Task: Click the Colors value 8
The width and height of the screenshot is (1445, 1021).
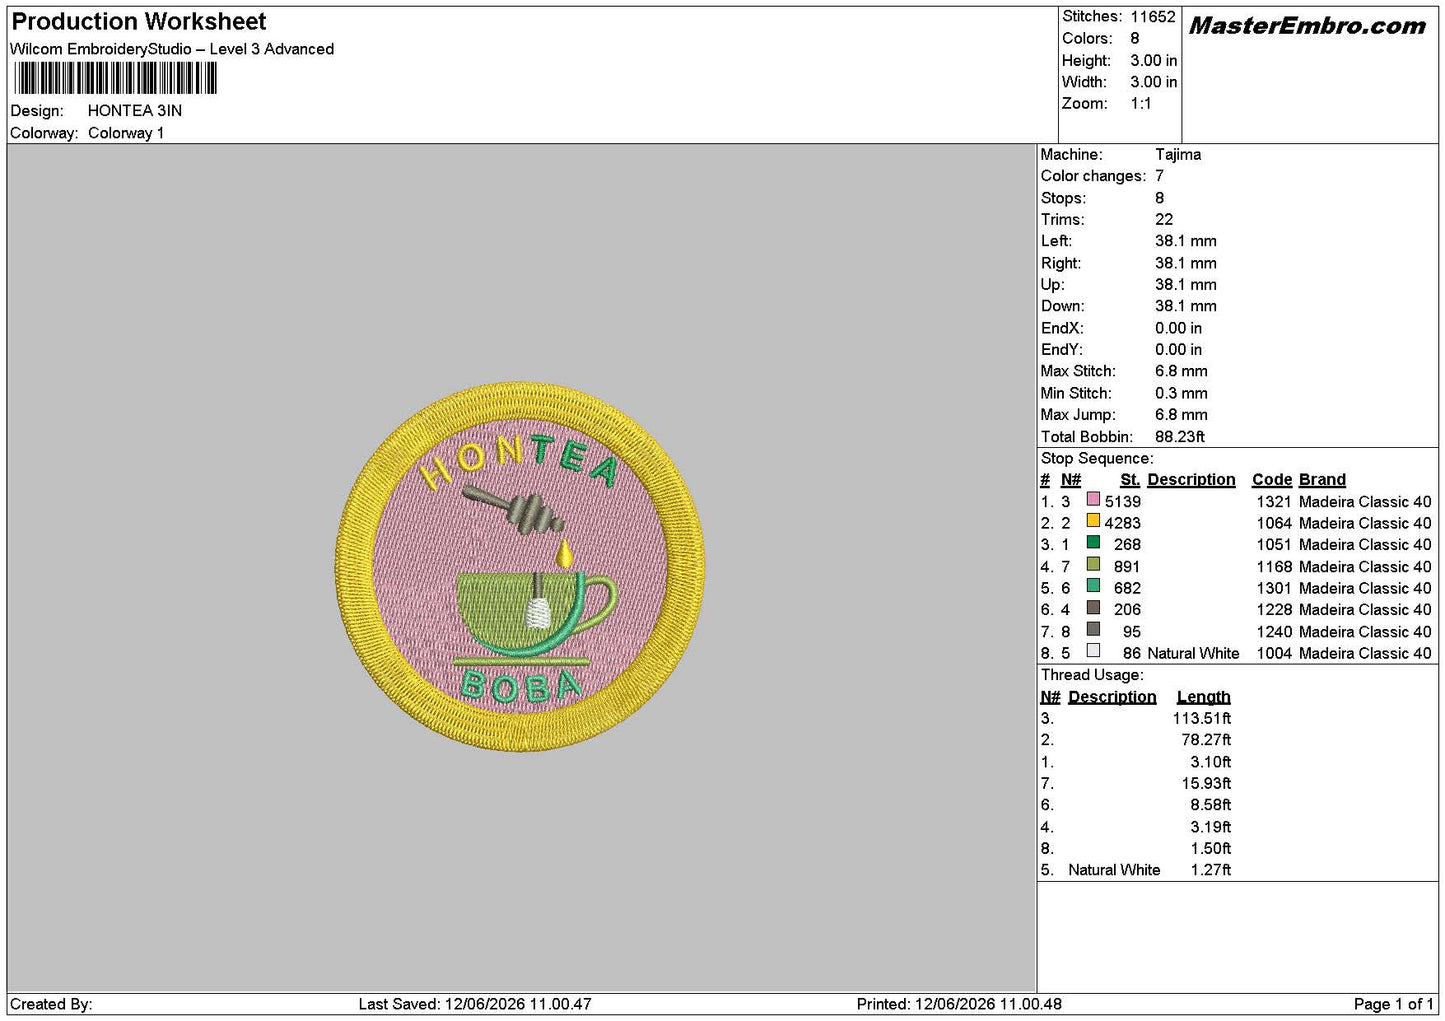Action: coord(1135,39)
